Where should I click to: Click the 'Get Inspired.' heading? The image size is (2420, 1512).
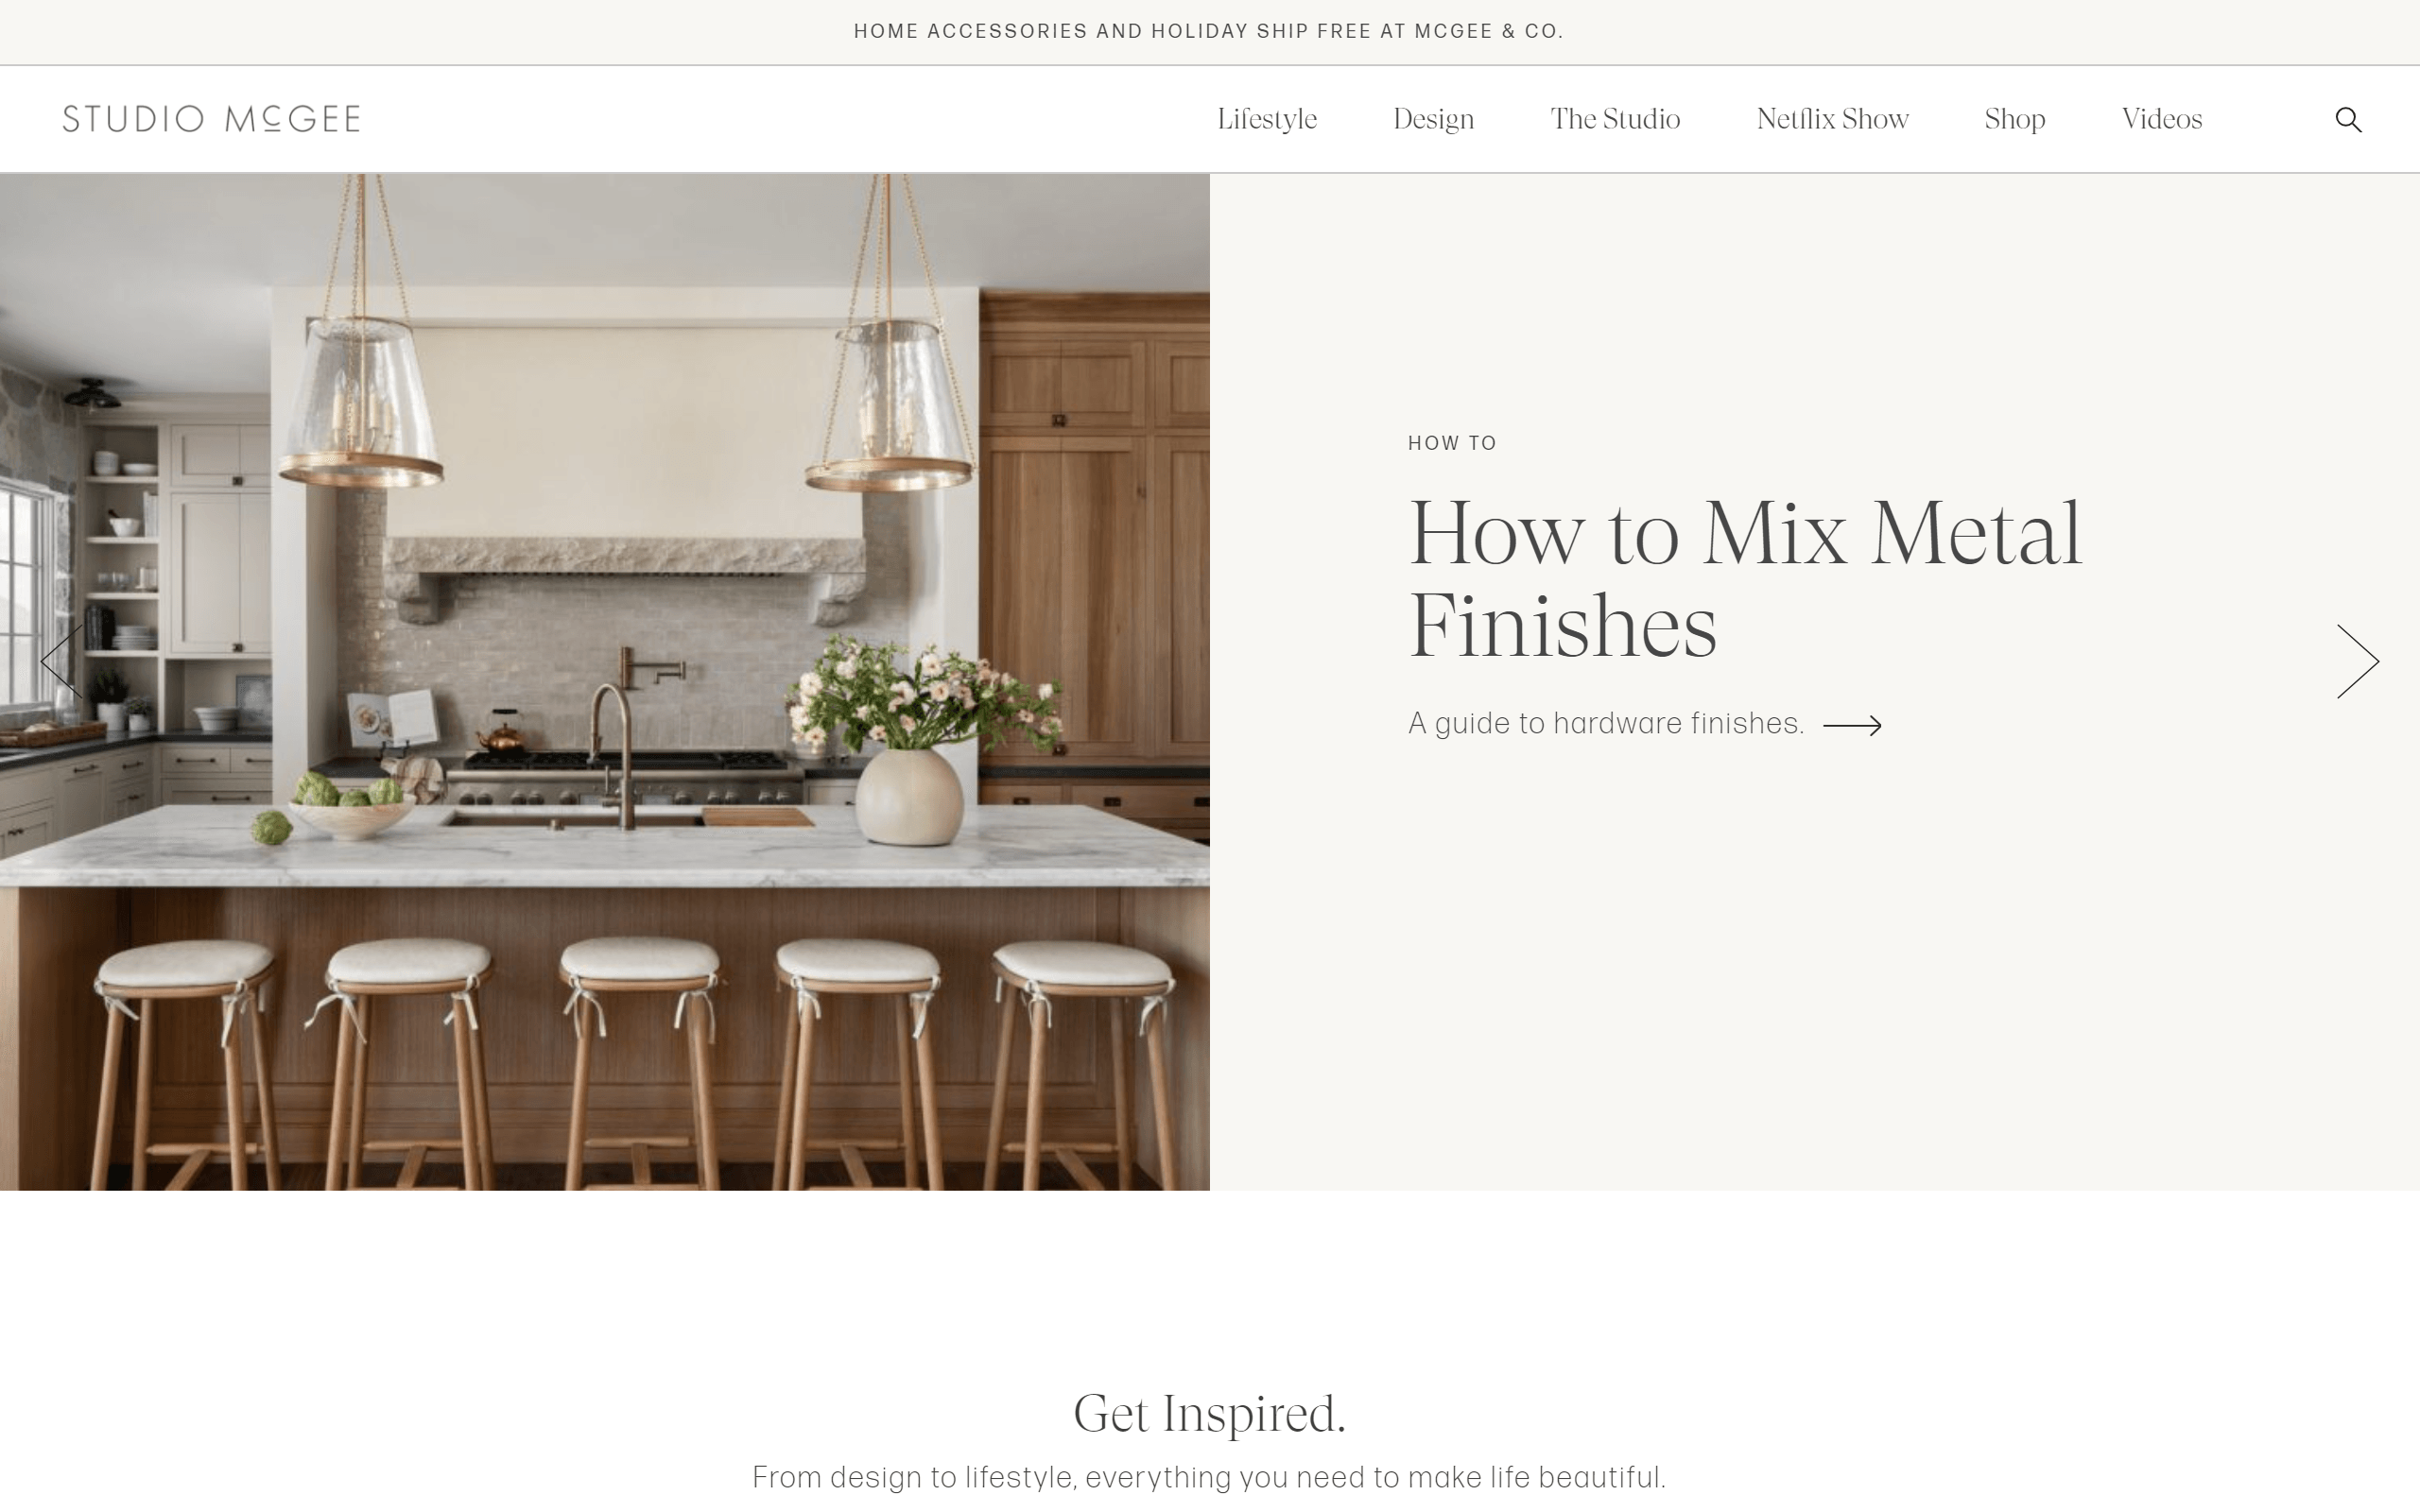1209,1413
